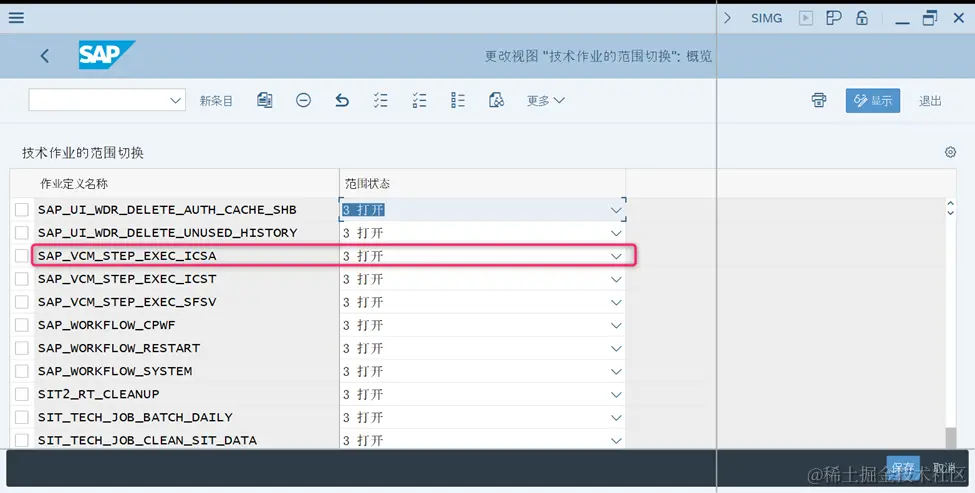Open status dropdown for SAP_UI_WDR_DELETE_AUTH_CACHE_SHB
The width and height of the screenshot is (975, 493).
[616, 210]
